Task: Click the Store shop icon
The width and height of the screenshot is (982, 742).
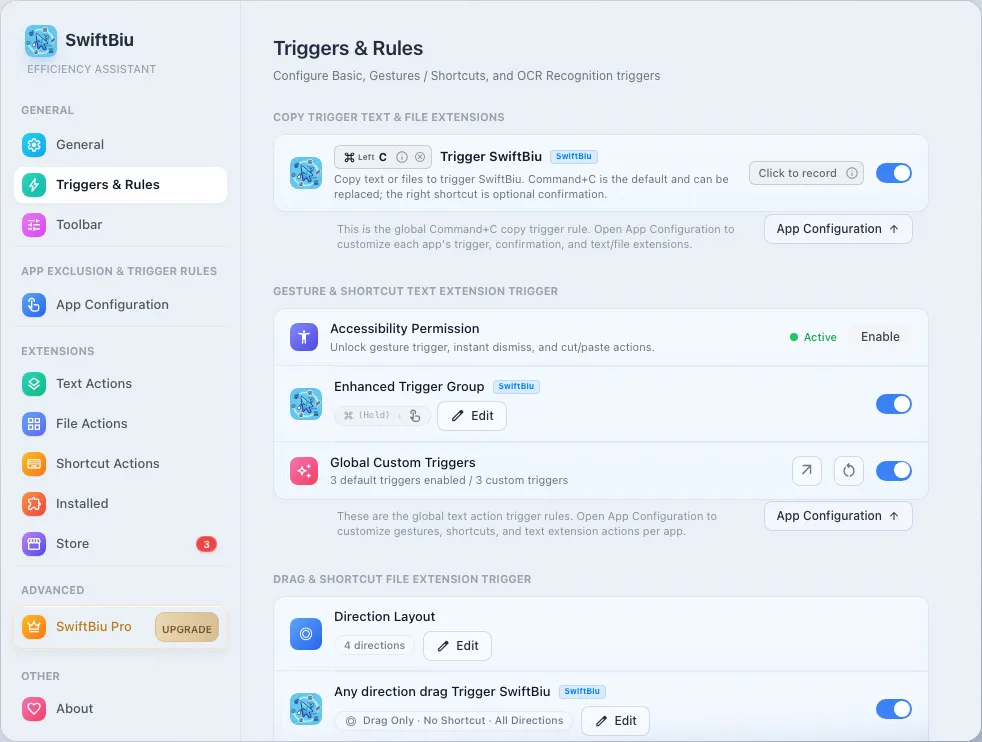Action: point(34,544)
